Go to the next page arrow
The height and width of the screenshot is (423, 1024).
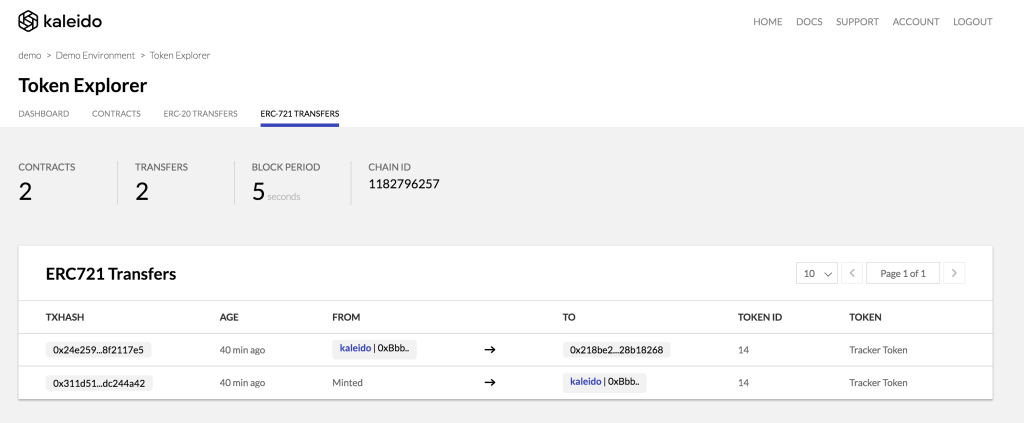tap(954, 274)
